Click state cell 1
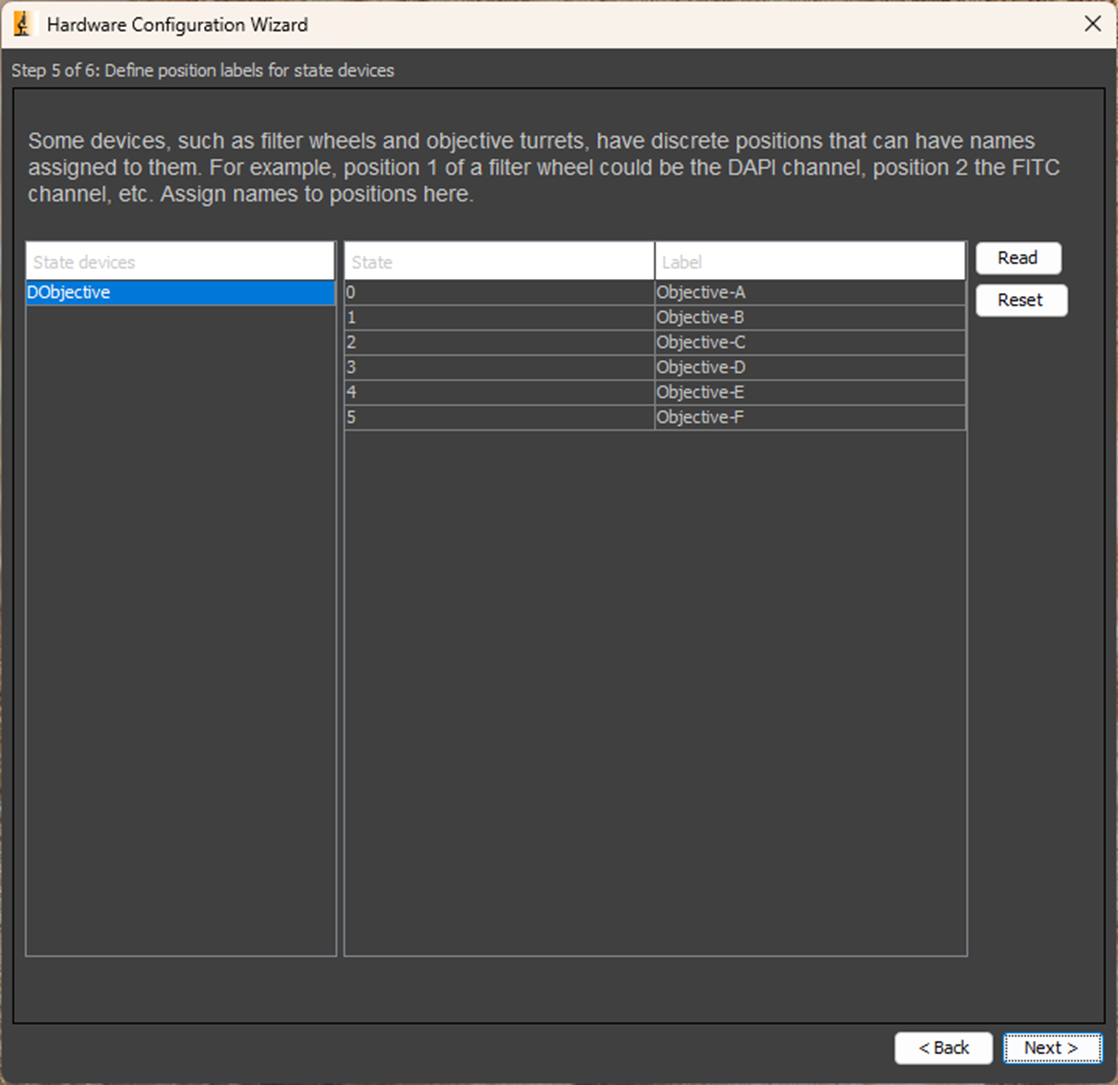 point(499,318)
